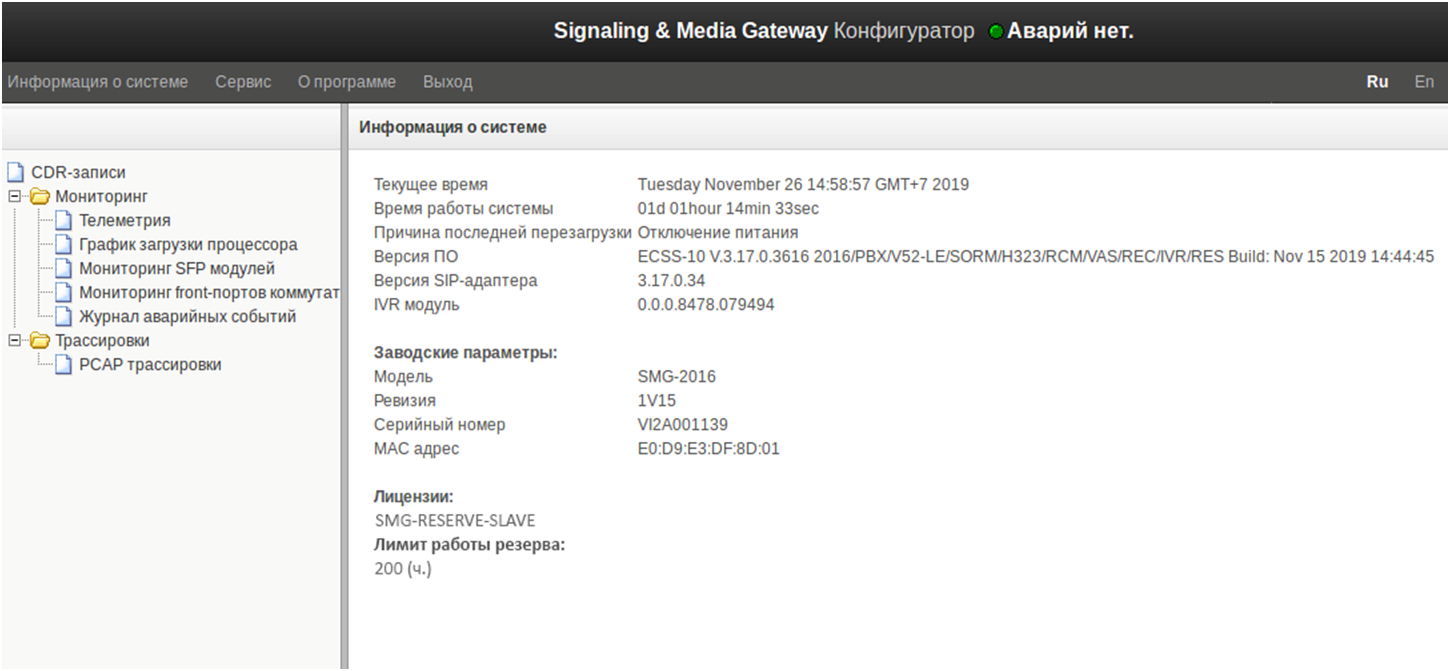The width and height of the screenshot is (1450, 671).
Task: Open График загрузки процессора
Action: (188, 245)
